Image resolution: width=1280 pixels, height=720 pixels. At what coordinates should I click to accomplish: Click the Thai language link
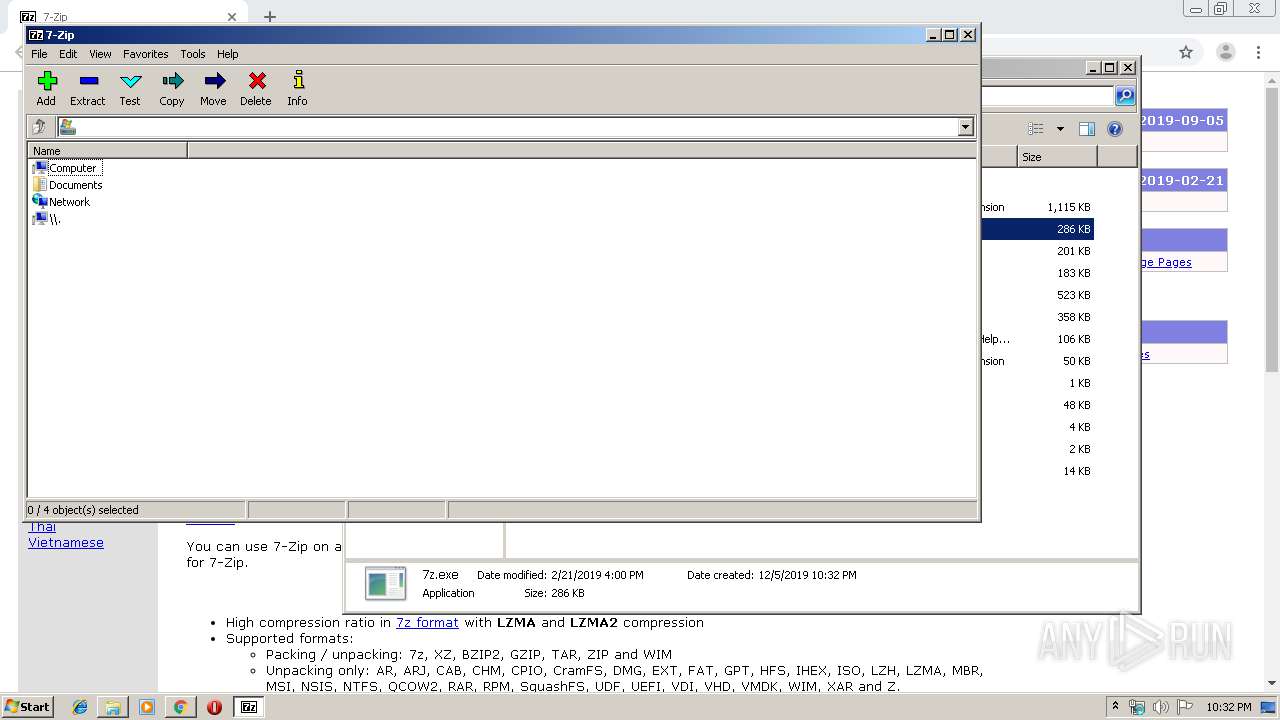(42, 527)
